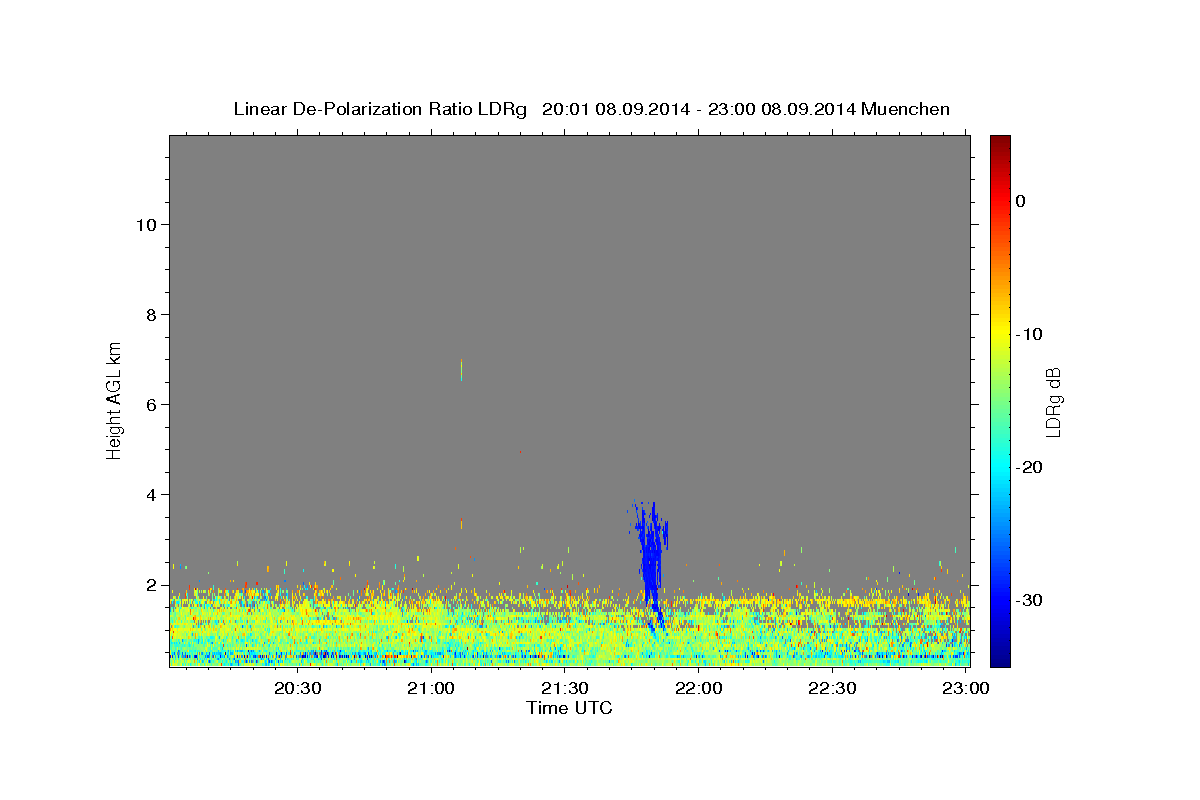Viewport: 1200px width, 800px height.
Task: Click the 20:30 time tick label
Action: point(298,688)
